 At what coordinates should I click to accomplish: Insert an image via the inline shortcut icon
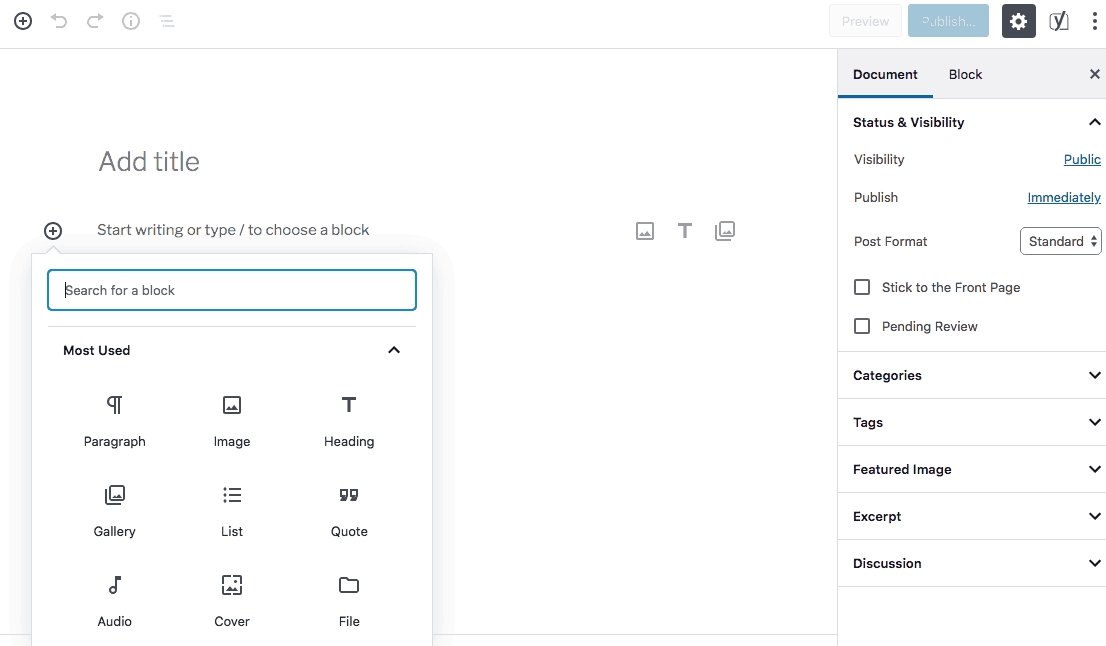tap(645, 231)
